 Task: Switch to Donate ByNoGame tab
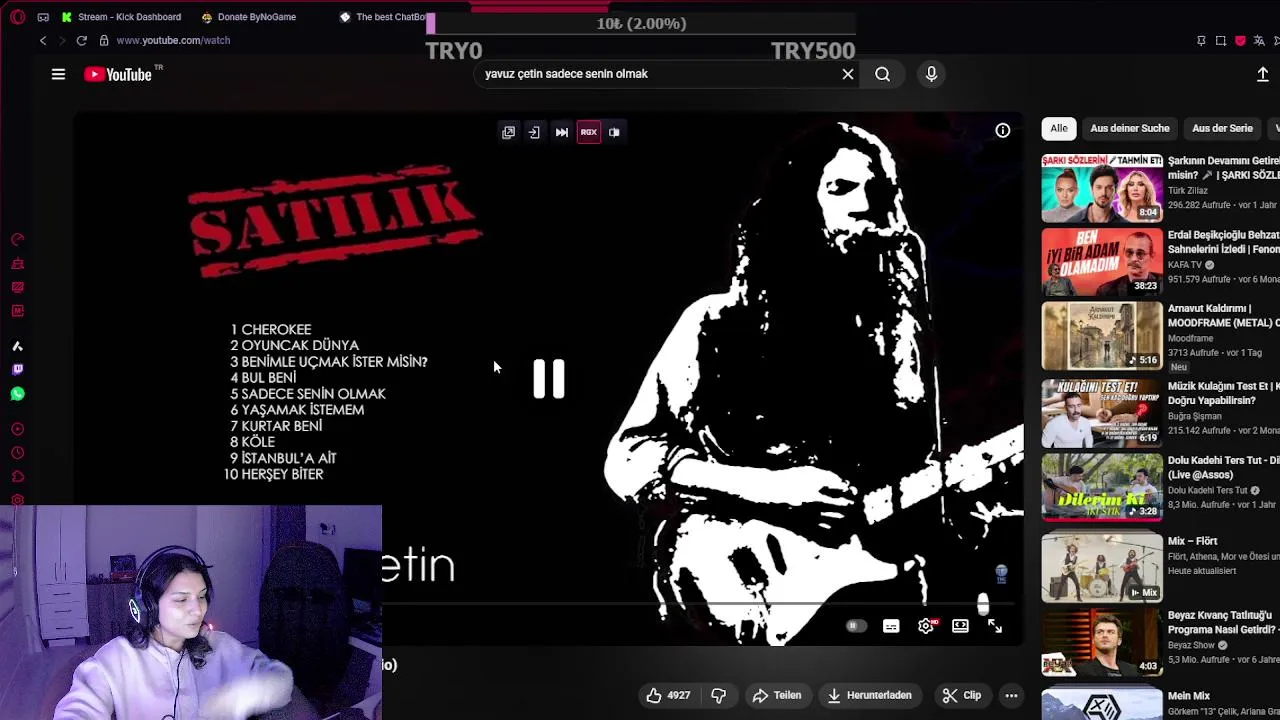click(248, 17)
